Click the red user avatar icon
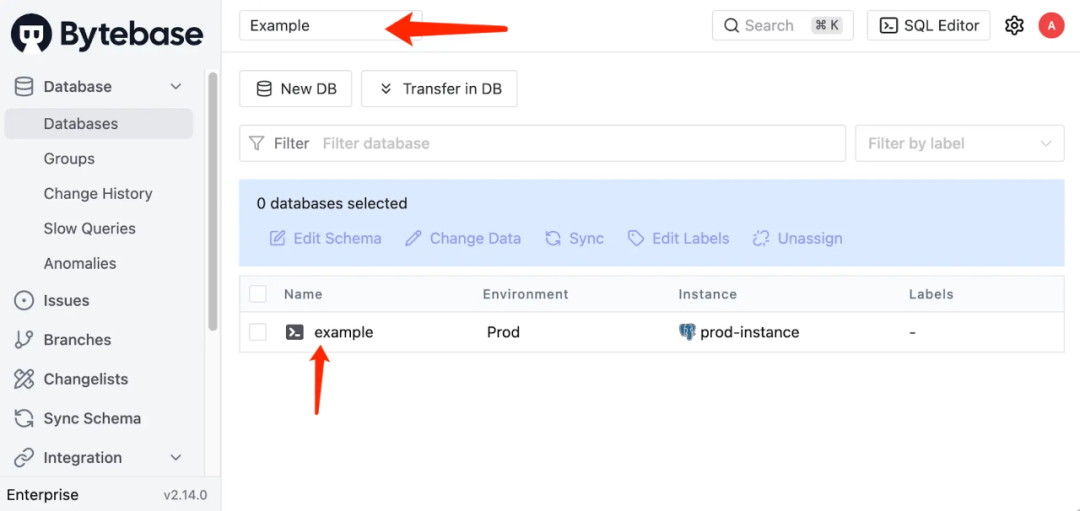1080x511 pixels. (x=1051, y=26)
